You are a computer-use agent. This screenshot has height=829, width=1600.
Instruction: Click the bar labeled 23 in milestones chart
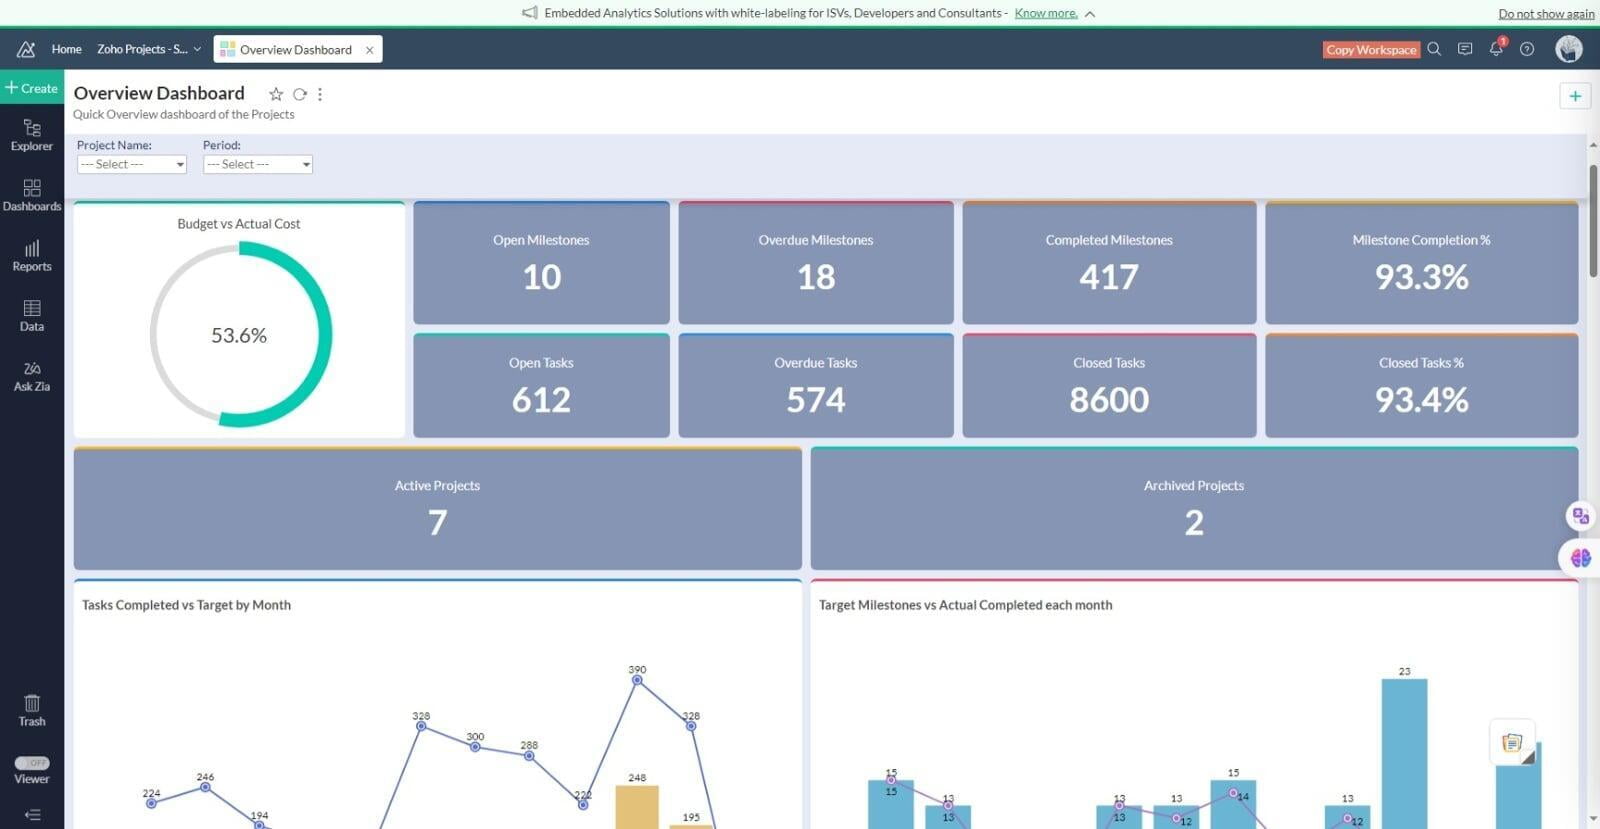[1404, 754]
